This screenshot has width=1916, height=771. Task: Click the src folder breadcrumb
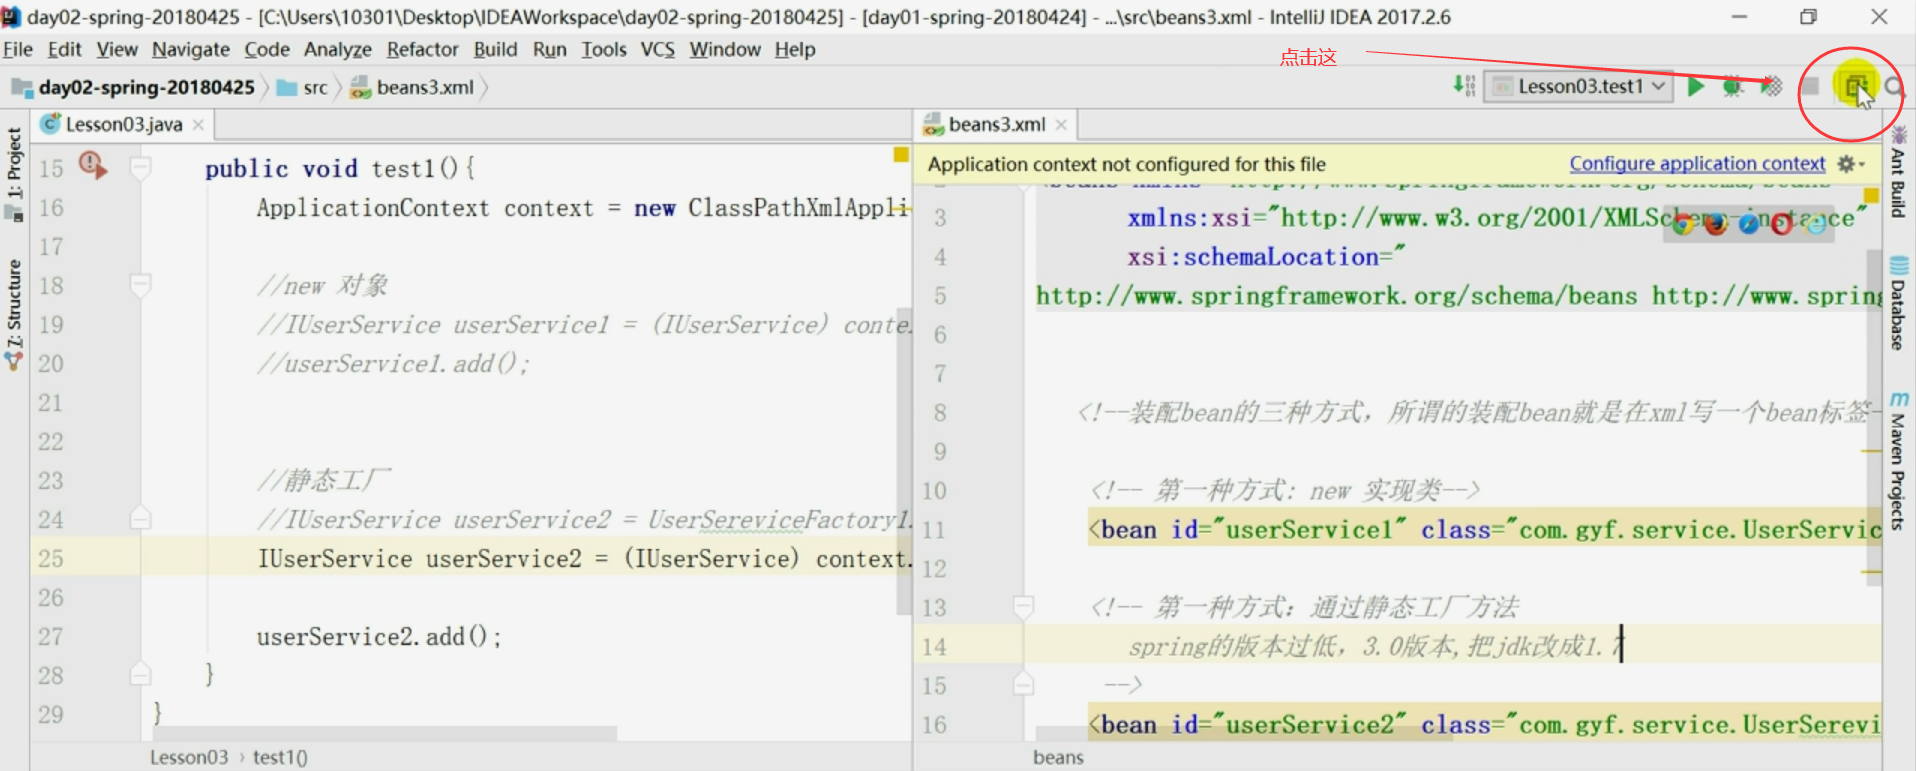point(303,87)
